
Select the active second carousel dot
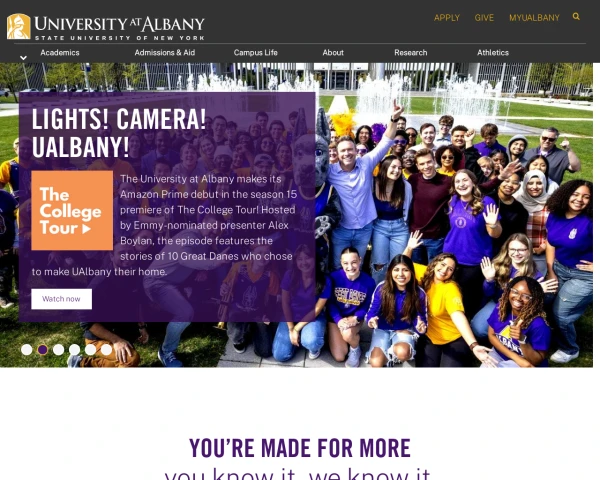point(42,349)
